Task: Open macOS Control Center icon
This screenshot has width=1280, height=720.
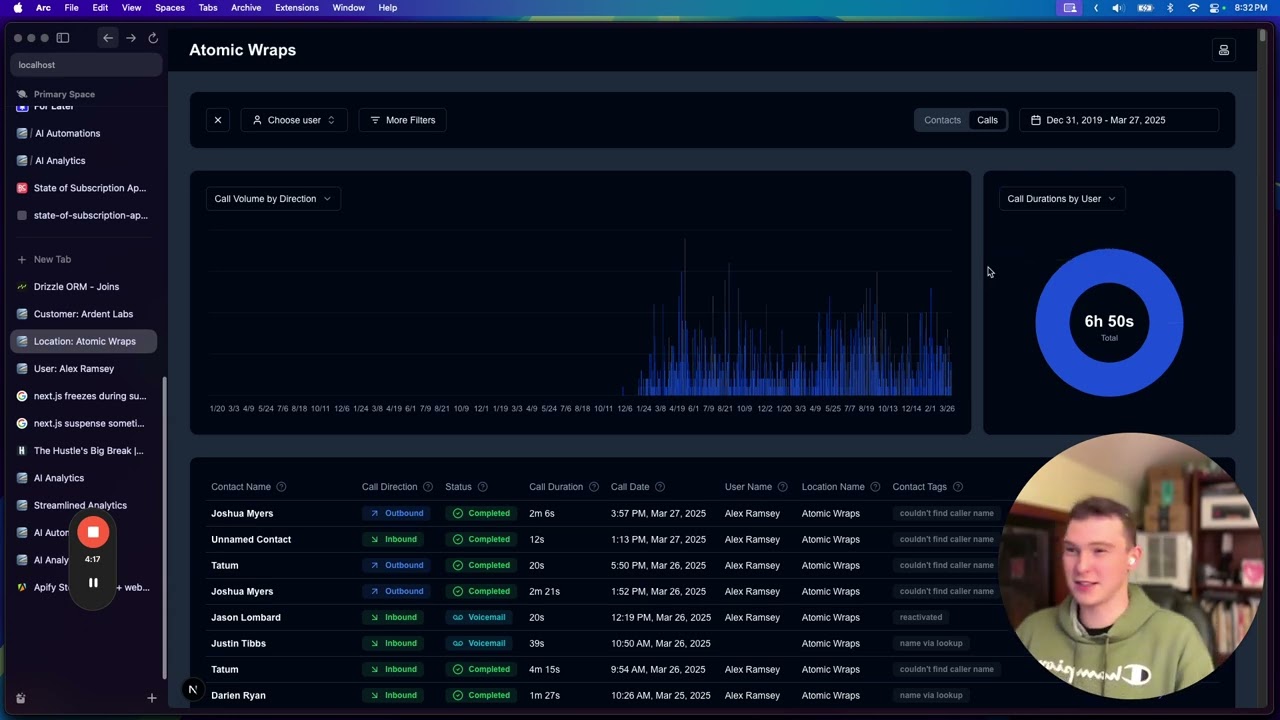Action: coord(1216,8)
